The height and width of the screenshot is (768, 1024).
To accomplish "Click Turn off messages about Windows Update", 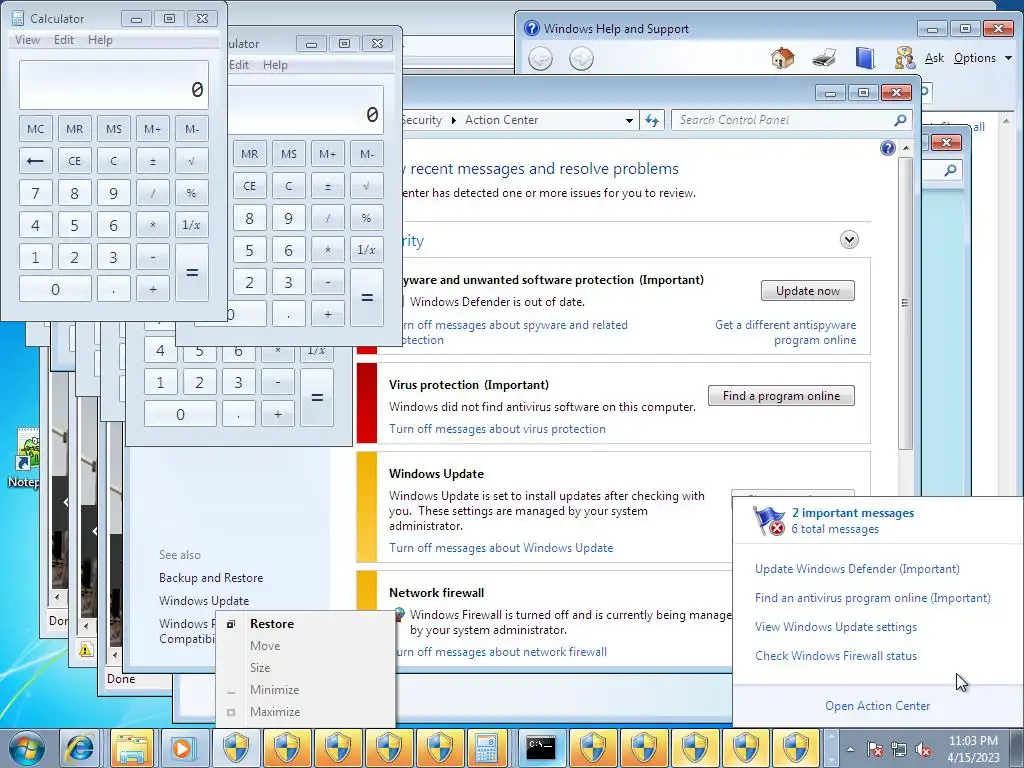I will click(501, 548).
